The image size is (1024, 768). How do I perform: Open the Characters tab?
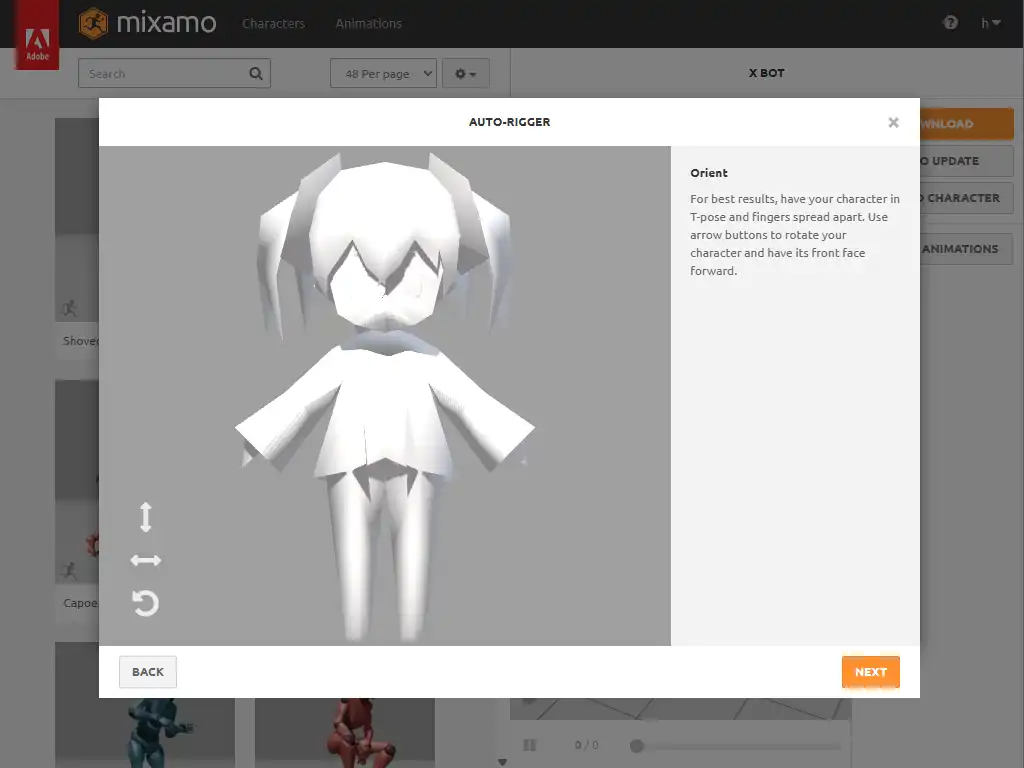pyautogui.click(x=273, y=23)
